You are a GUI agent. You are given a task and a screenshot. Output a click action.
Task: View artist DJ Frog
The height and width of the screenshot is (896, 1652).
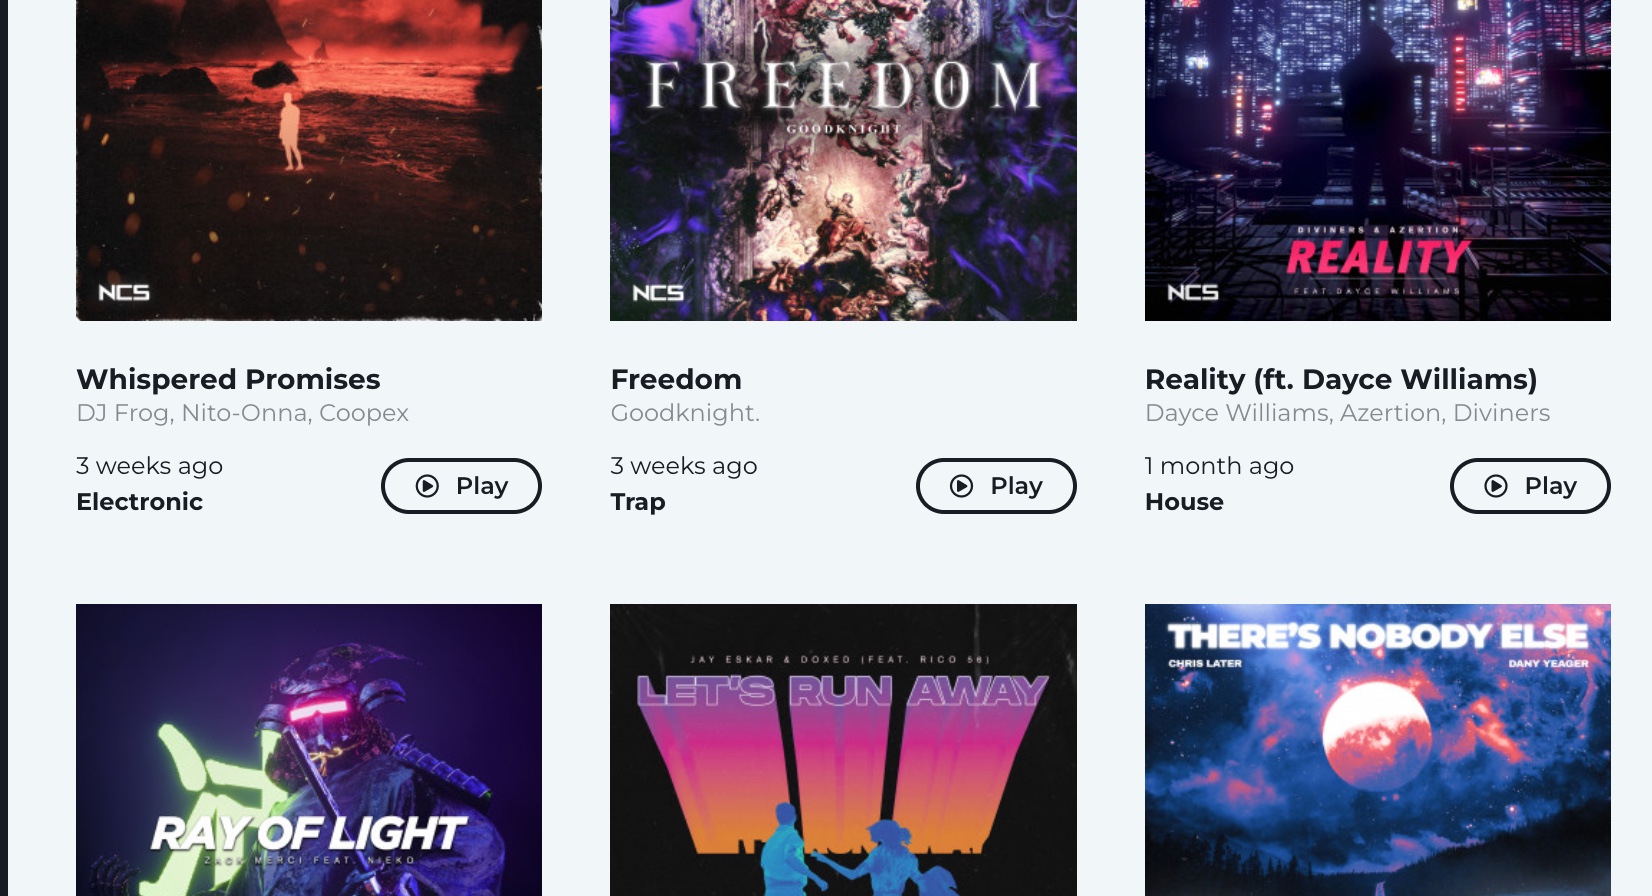123,413
